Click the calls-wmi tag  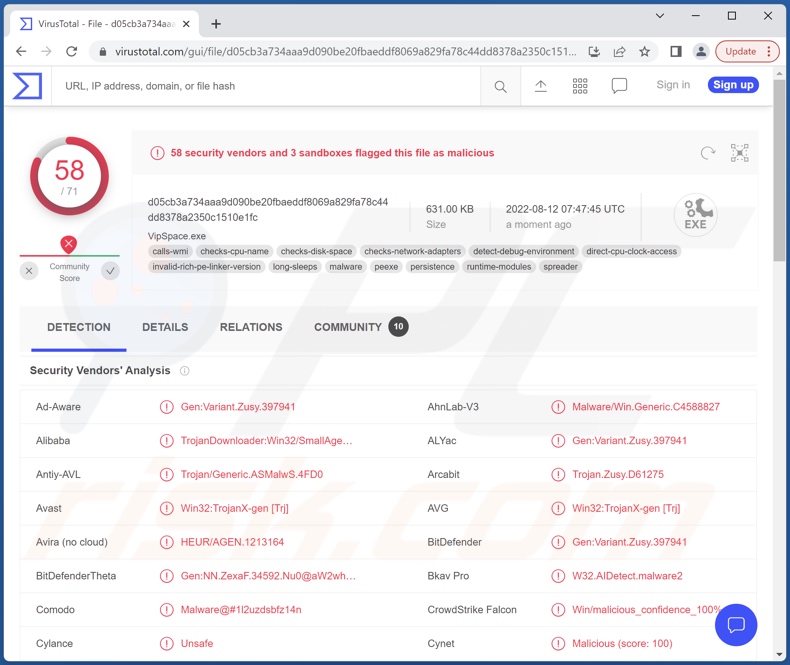[170, 251]
